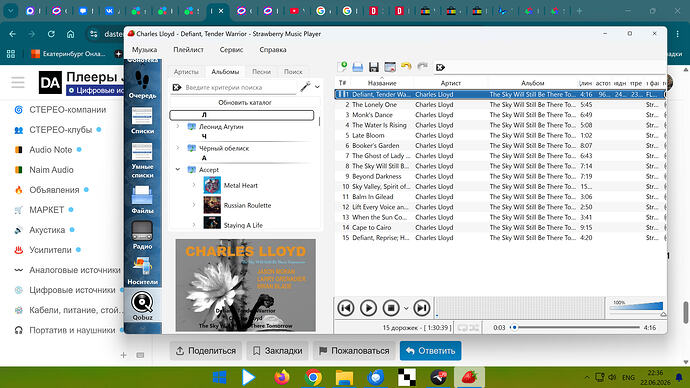Open the Музыка menu
Image resolution: width=690 pixels, height=388 pixels.
(x=144, y=50)
